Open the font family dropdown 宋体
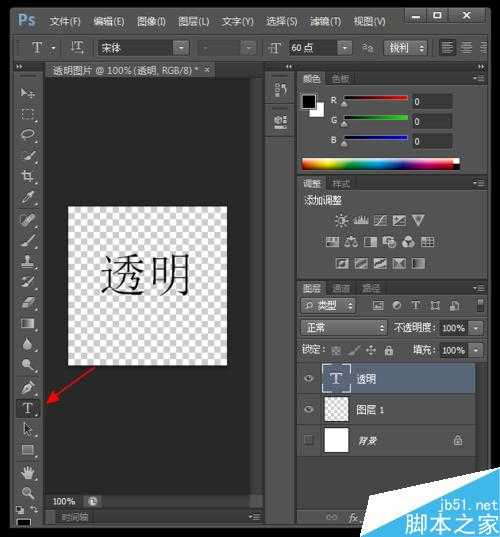 181,48
